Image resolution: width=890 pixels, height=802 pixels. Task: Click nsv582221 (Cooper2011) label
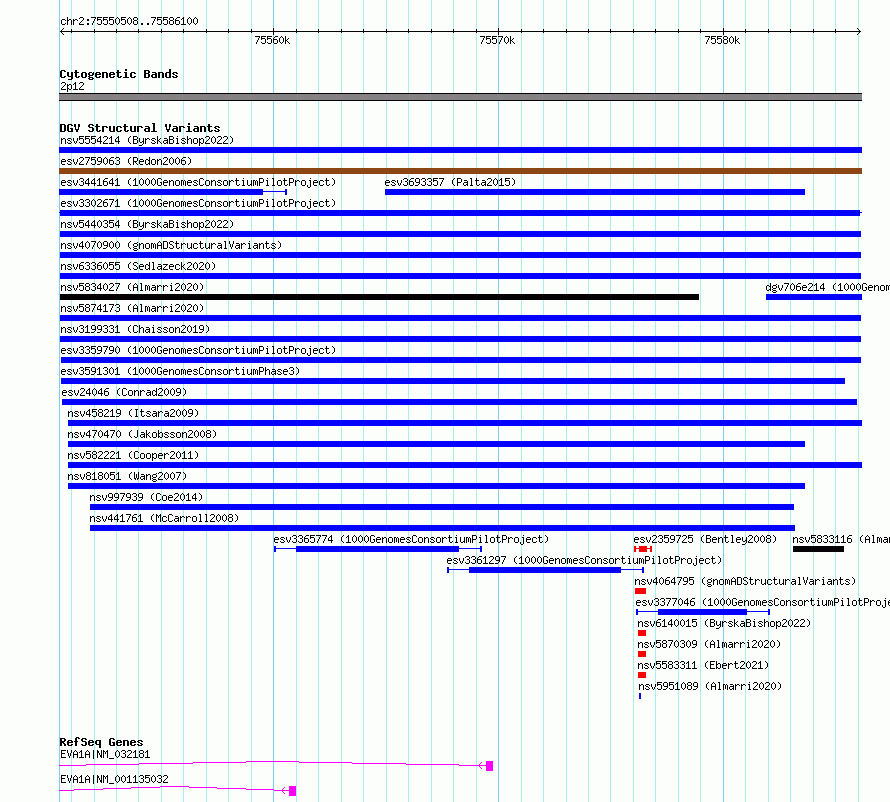(133, 455)
